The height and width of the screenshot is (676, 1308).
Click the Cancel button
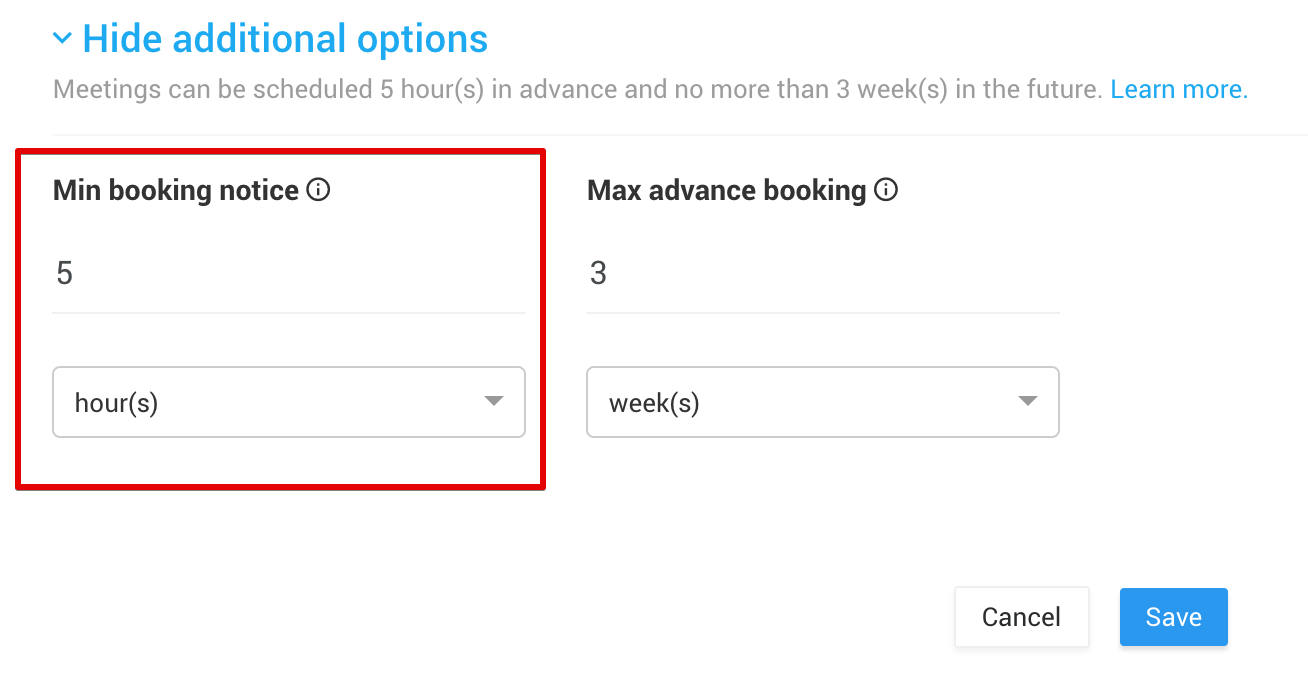click(1022, 617)
